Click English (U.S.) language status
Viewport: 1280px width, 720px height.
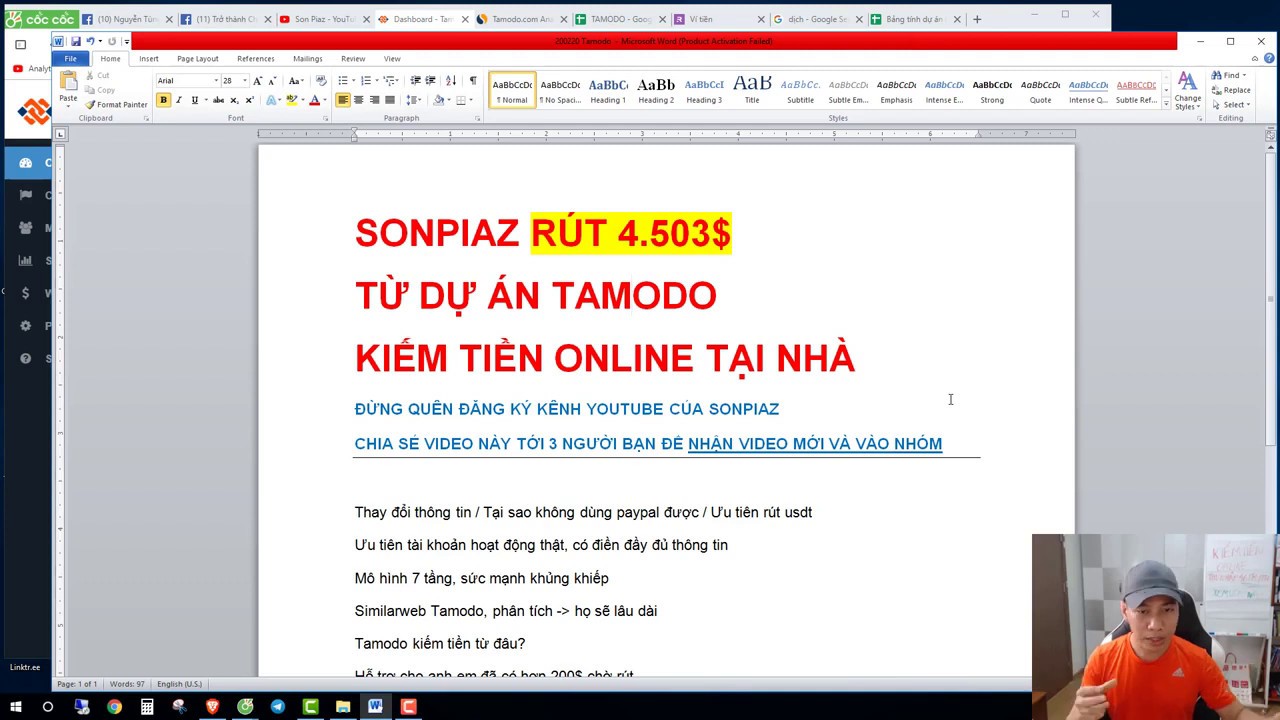point(179,684)
